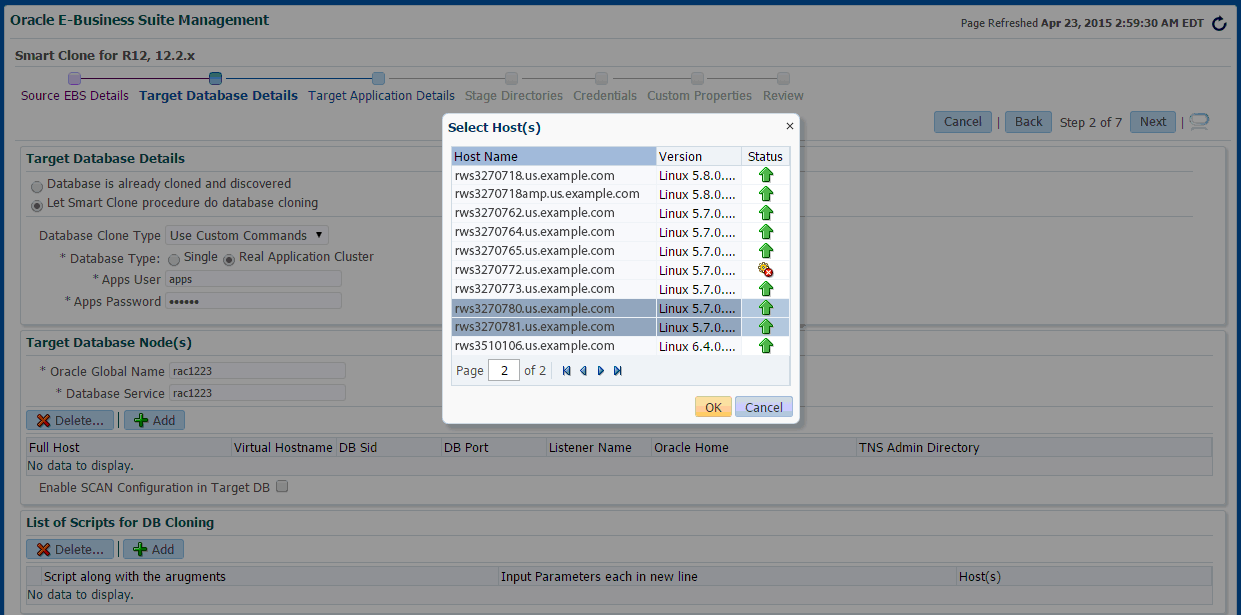Screen dimensions: 1241x615
Task: Click the up status icon for rws3270773
Action: 766,289
